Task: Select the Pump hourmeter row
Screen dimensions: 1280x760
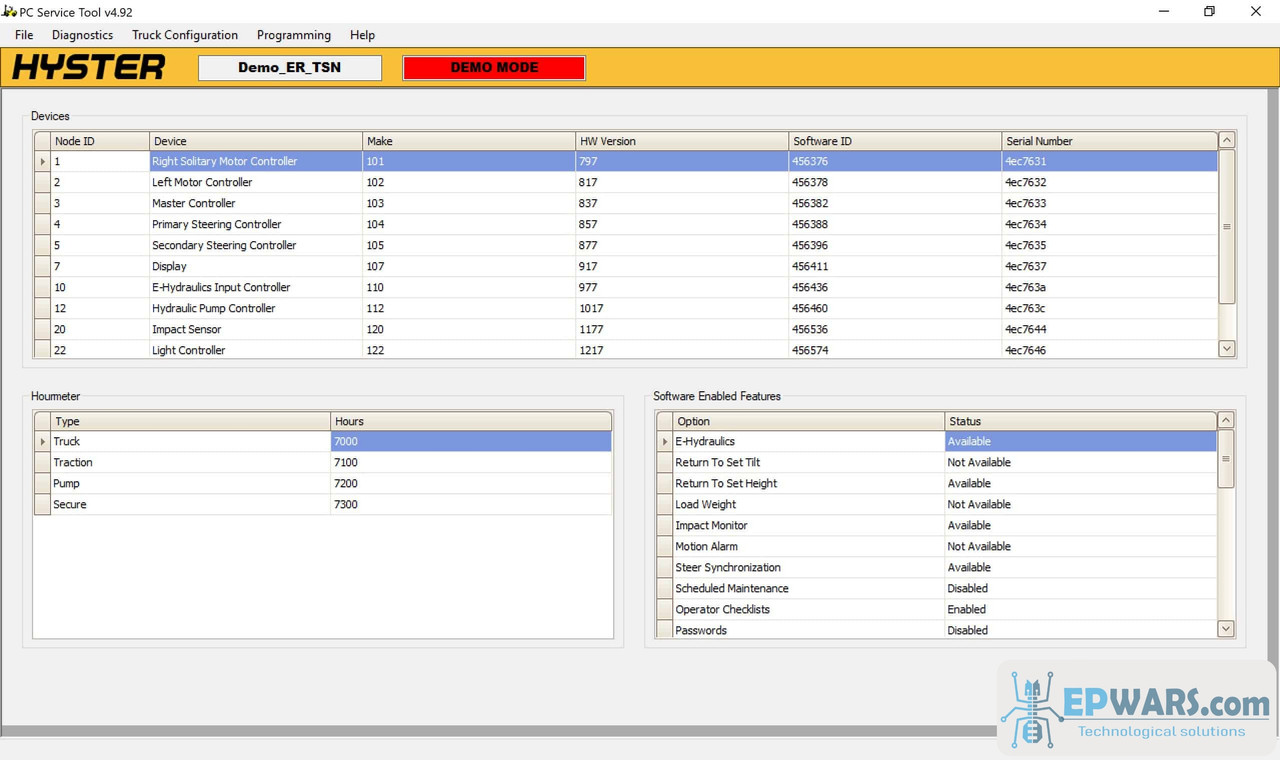Action: [x=322, y=483]
